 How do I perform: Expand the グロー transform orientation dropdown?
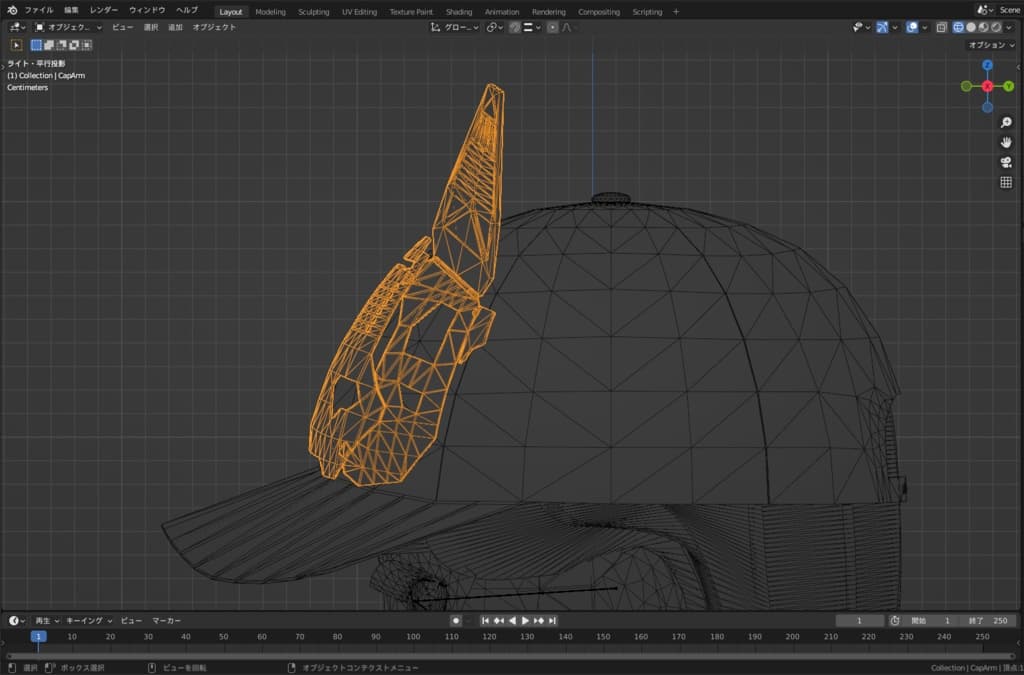455,27
